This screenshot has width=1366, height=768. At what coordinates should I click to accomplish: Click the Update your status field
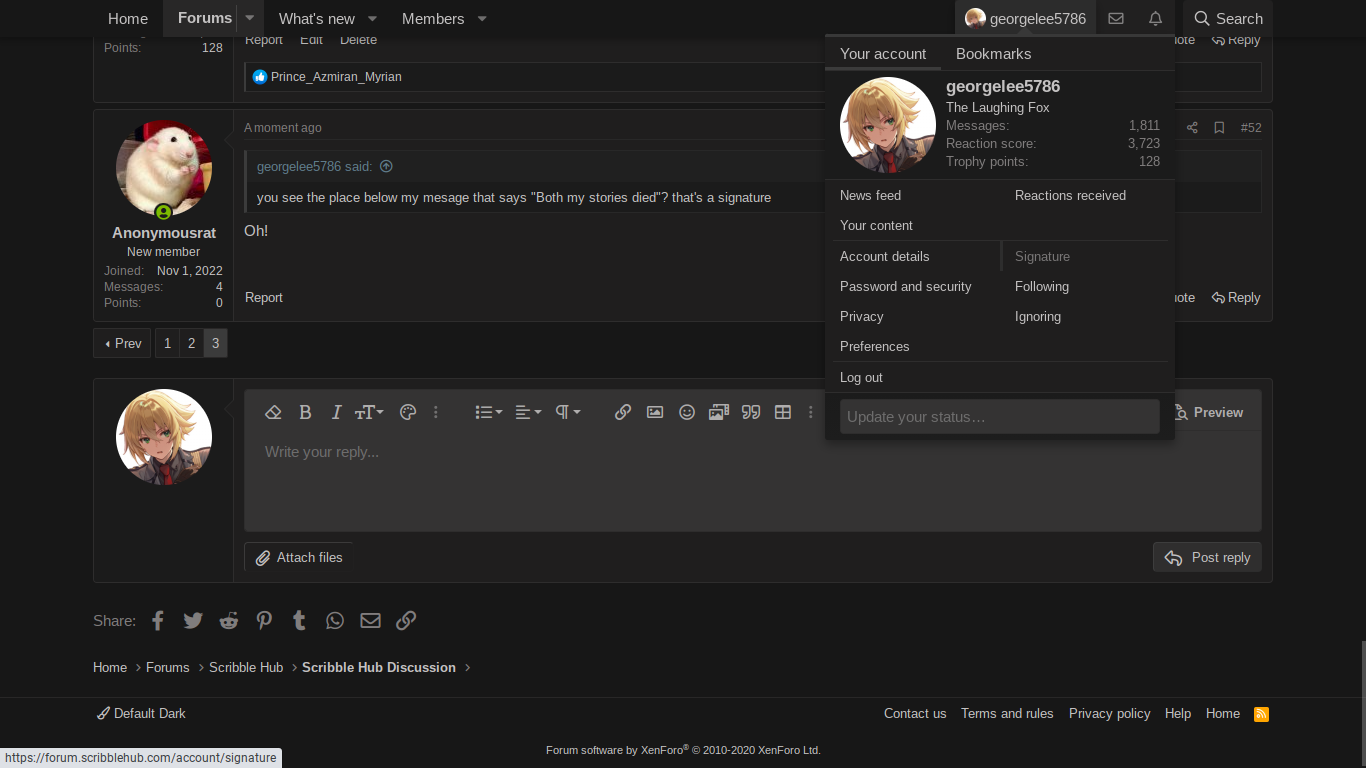999,416
